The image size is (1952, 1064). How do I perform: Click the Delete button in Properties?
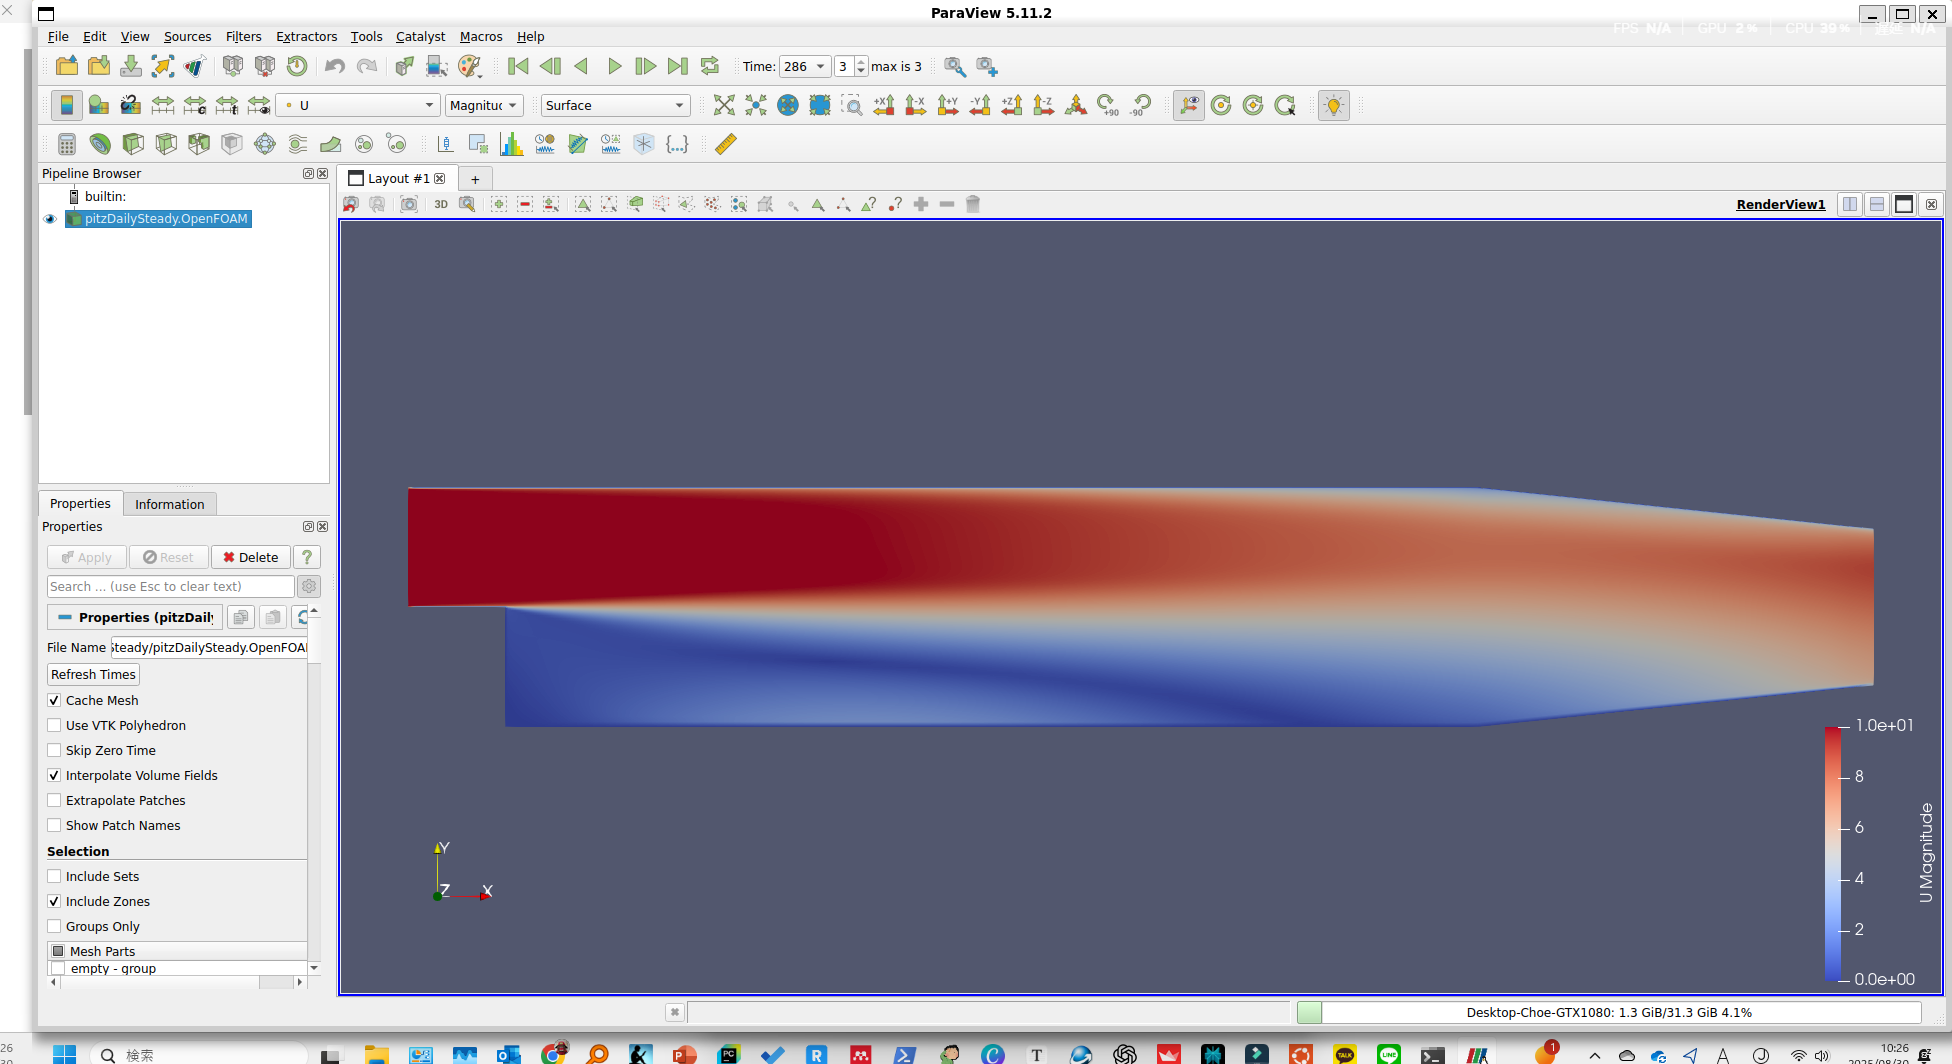coord(250,557)
